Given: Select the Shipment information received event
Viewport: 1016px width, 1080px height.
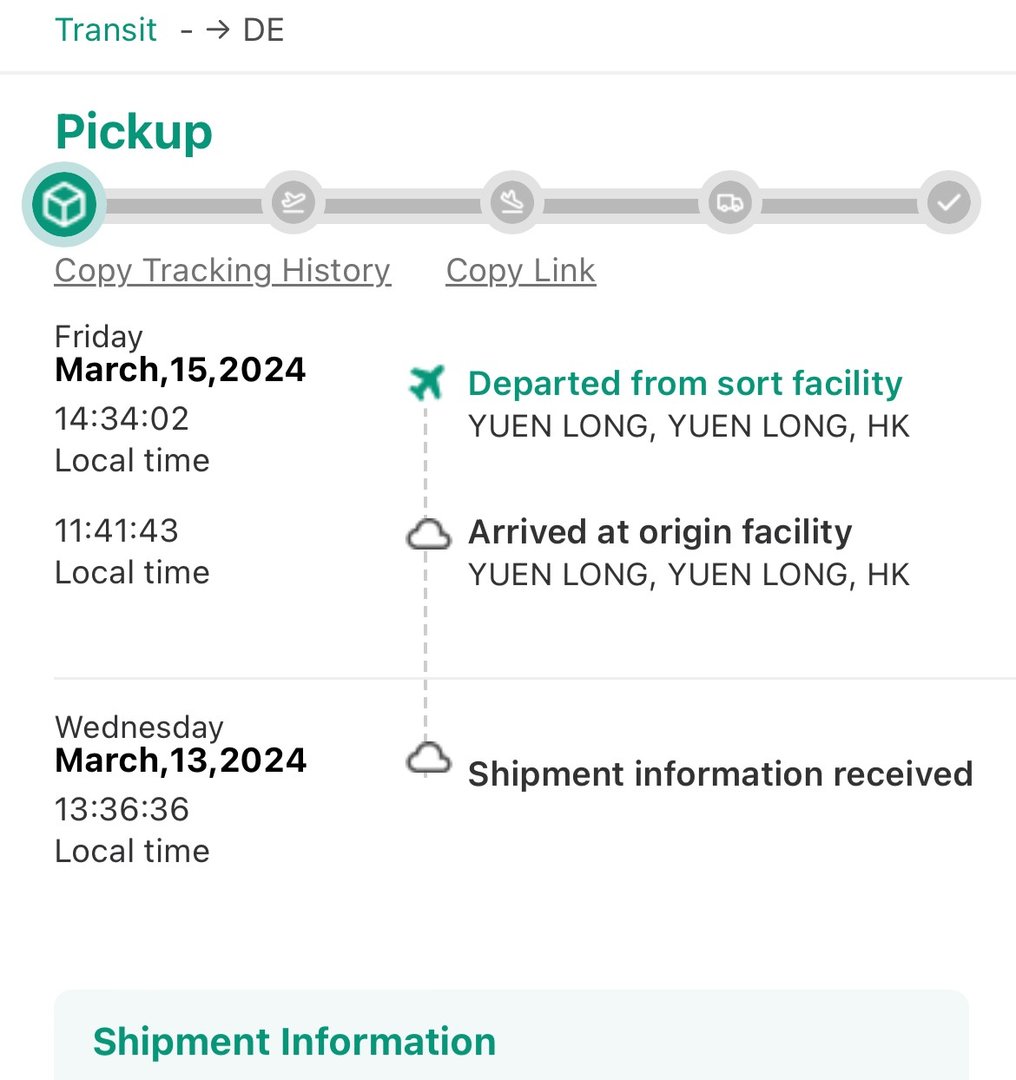Looking at the screenshot, I should (x=720, y=774).
